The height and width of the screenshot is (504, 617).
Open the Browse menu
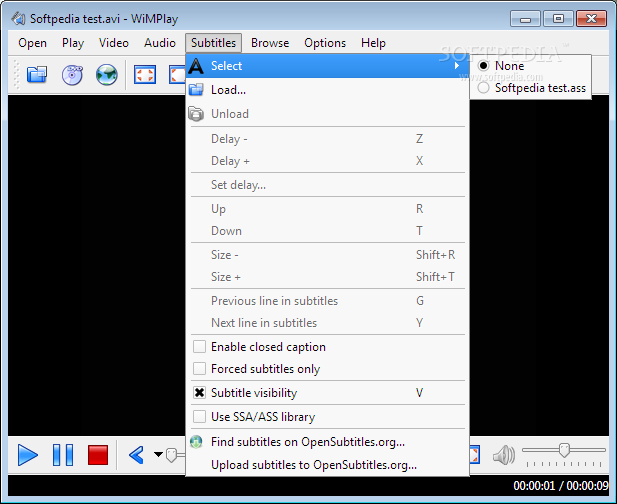click(x=270, y=43)
